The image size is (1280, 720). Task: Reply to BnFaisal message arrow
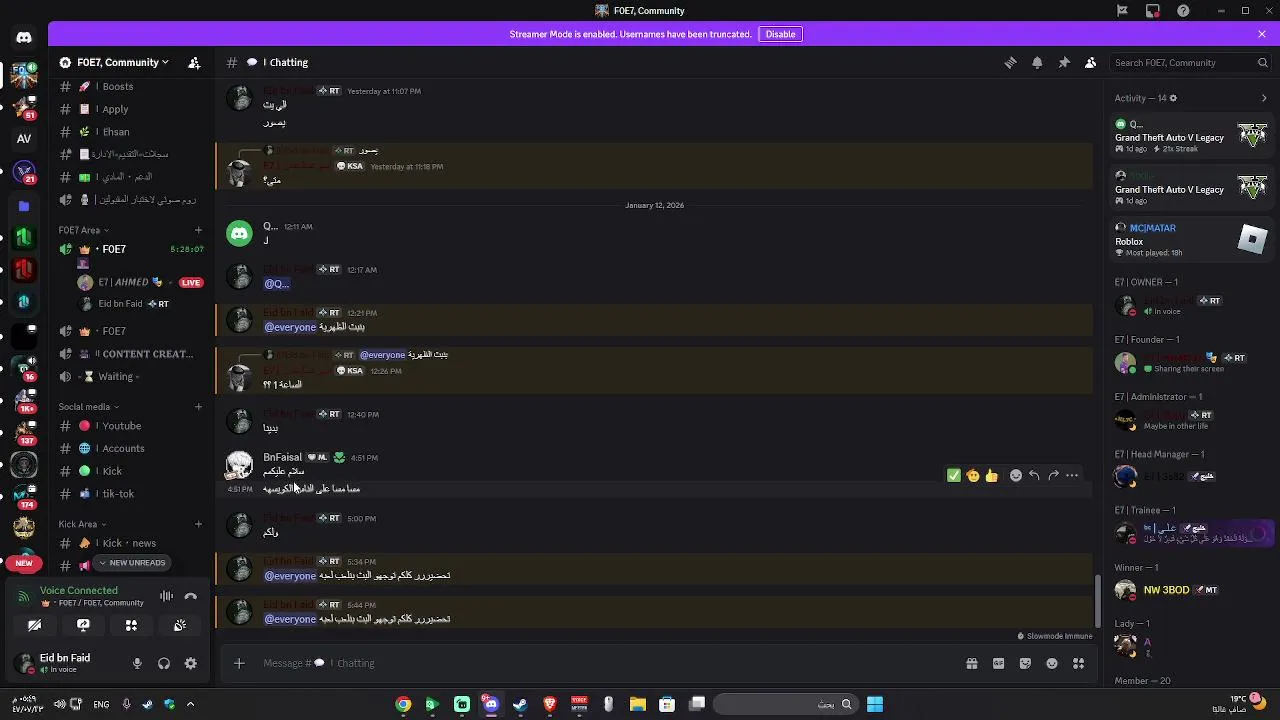coord(1034,476)
